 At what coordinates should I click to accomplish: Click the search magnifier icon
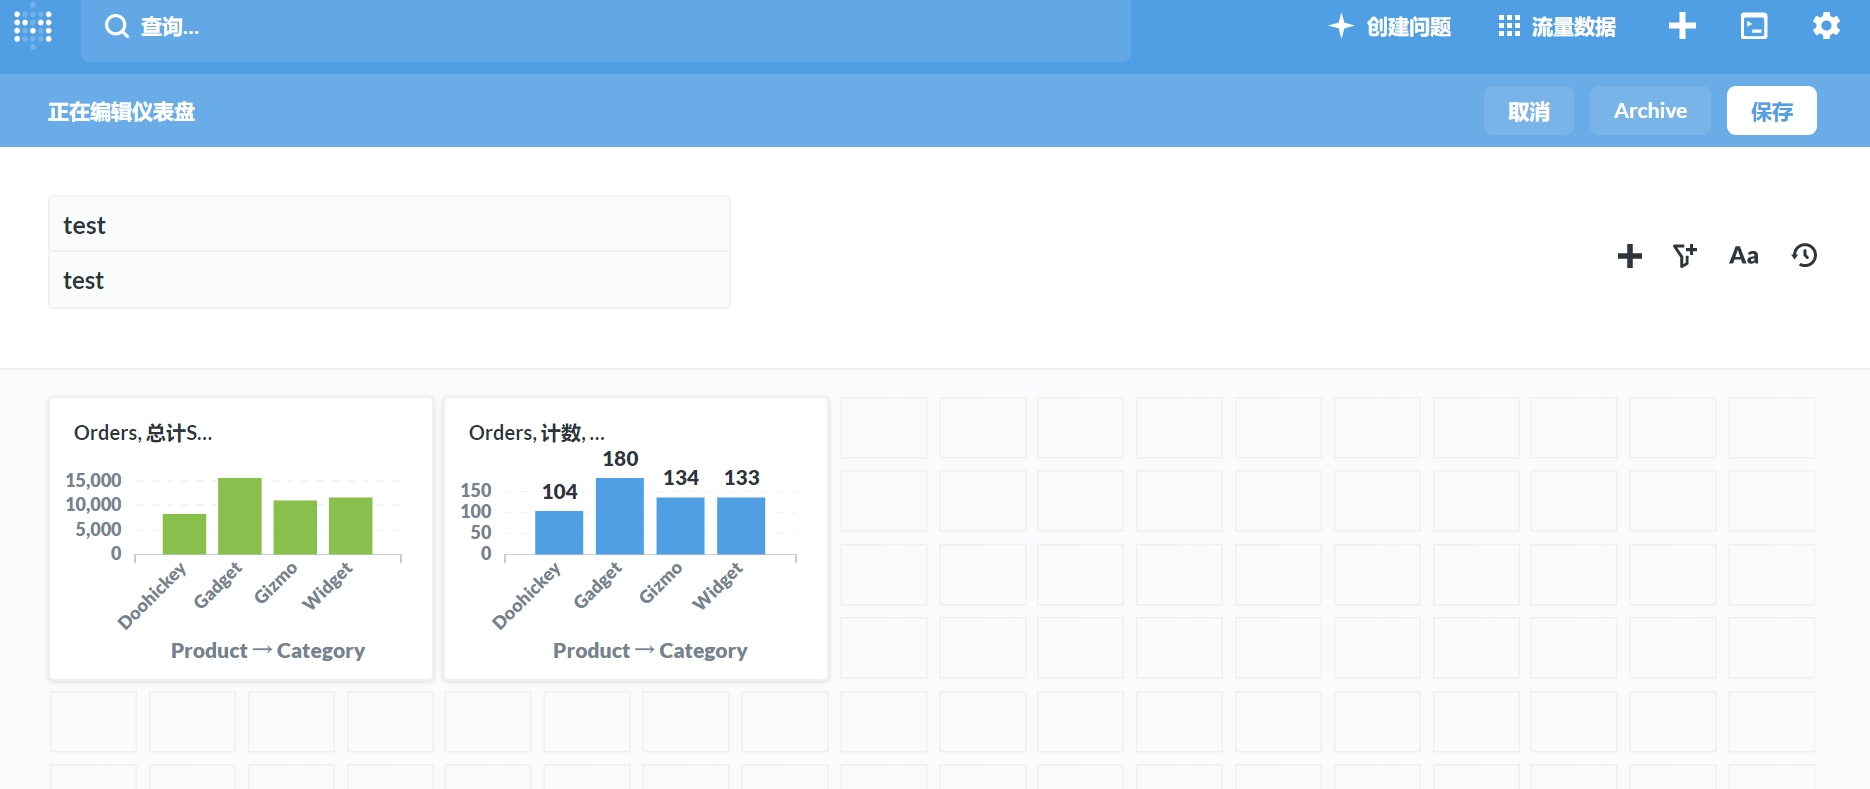click(x=117, y=26)
